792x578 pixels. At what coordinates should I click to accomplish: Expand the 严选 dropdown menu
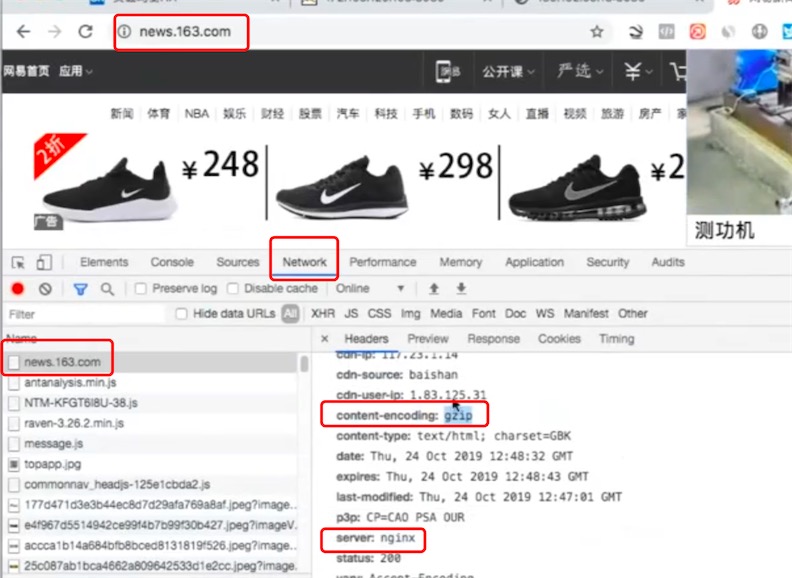(x=580, y=71)
